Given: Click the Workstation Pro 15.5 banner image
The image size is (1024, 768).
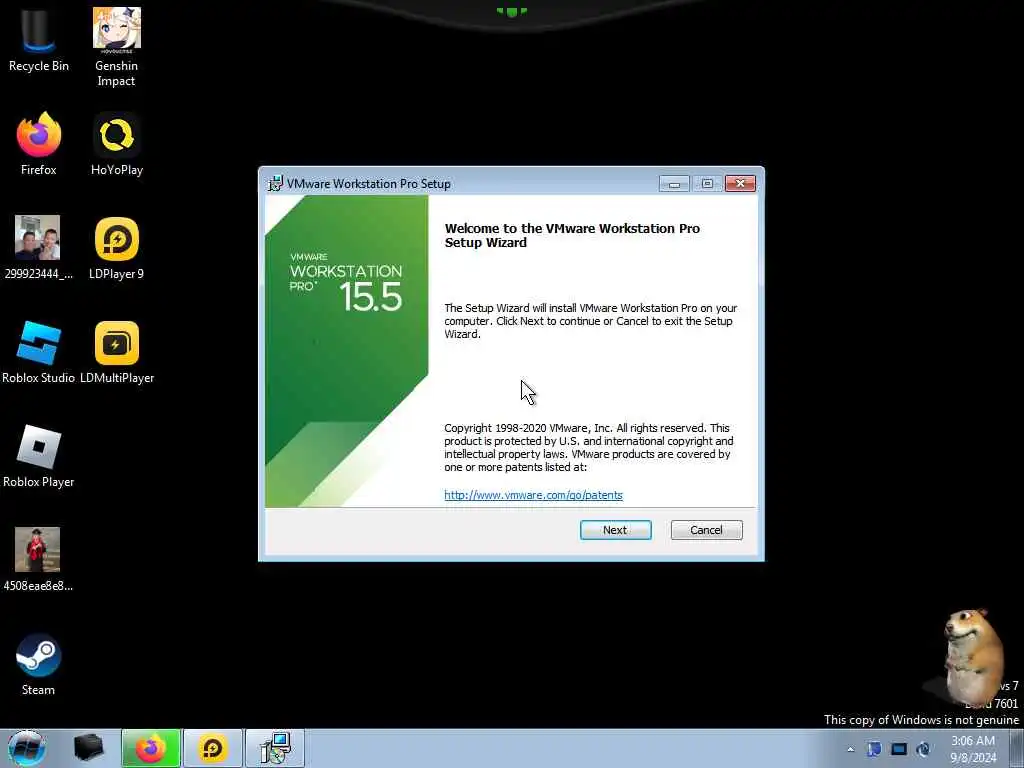Looking at the screenshot, I should pos(346,351).
